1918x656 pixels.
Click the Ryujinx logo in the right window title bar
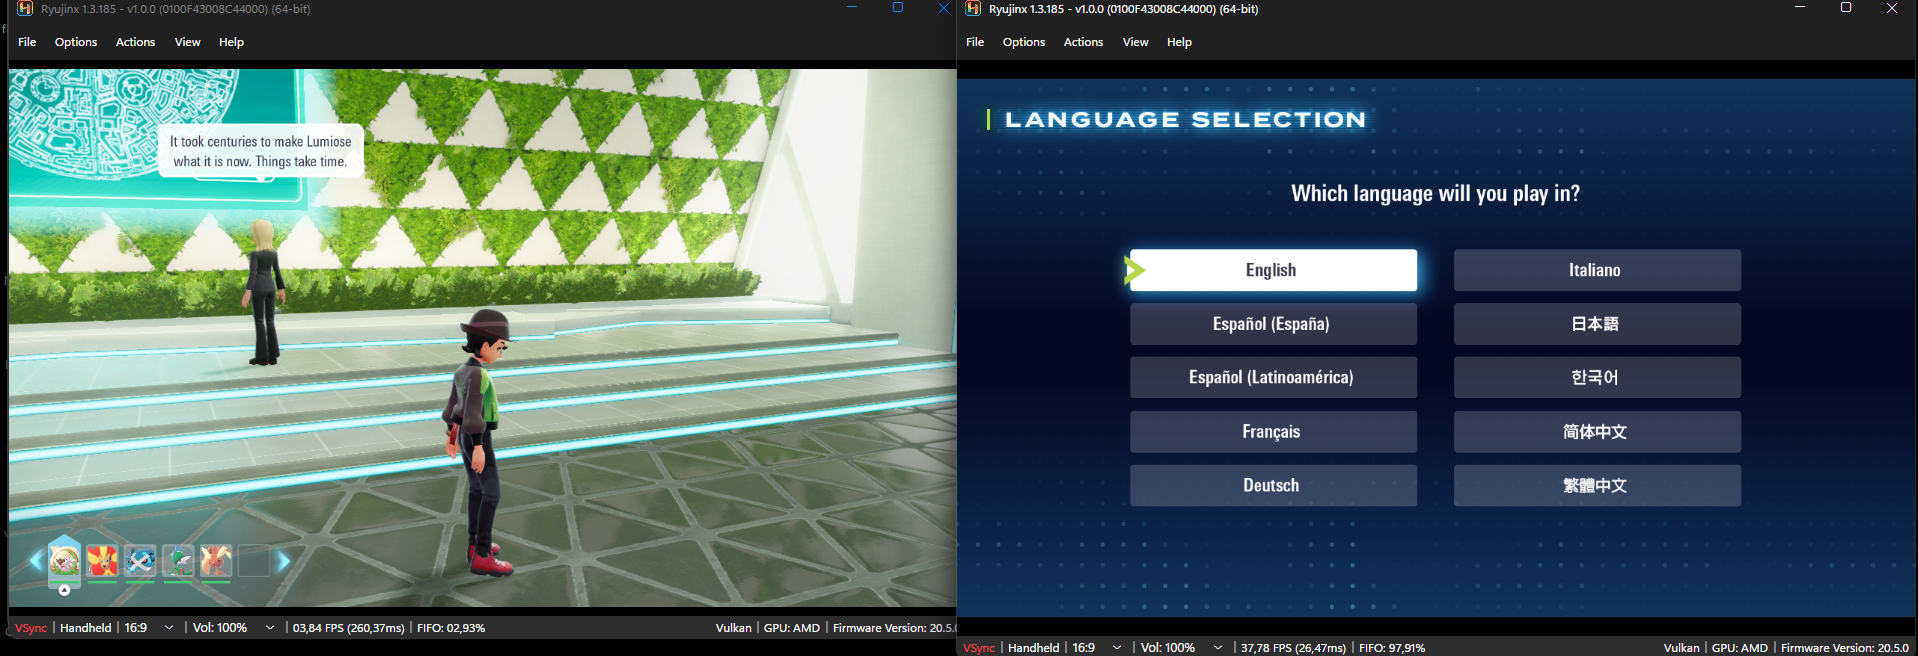(x=973, y=9)
